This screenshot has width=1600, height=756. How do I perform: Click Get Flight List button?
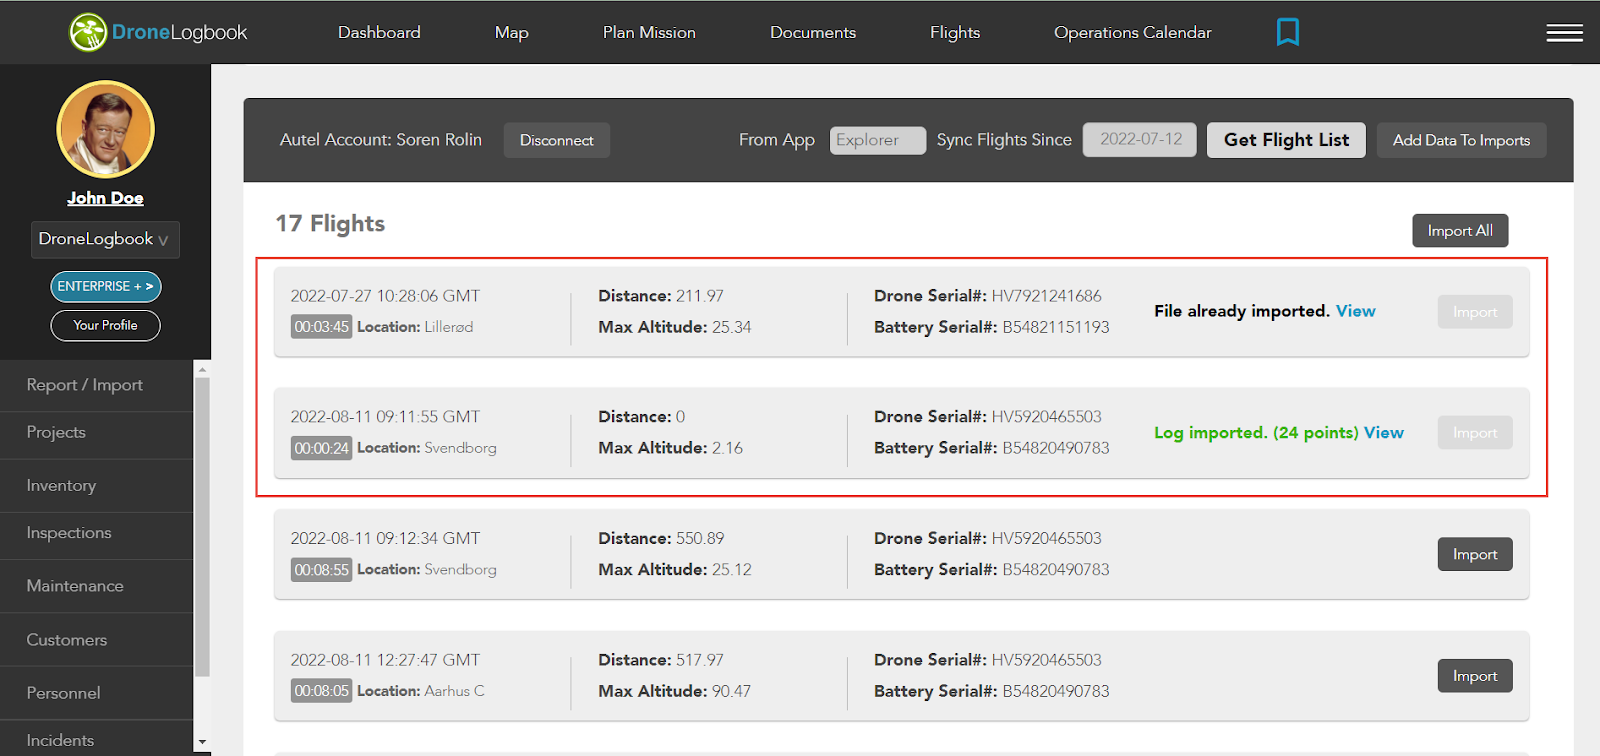1286,140
